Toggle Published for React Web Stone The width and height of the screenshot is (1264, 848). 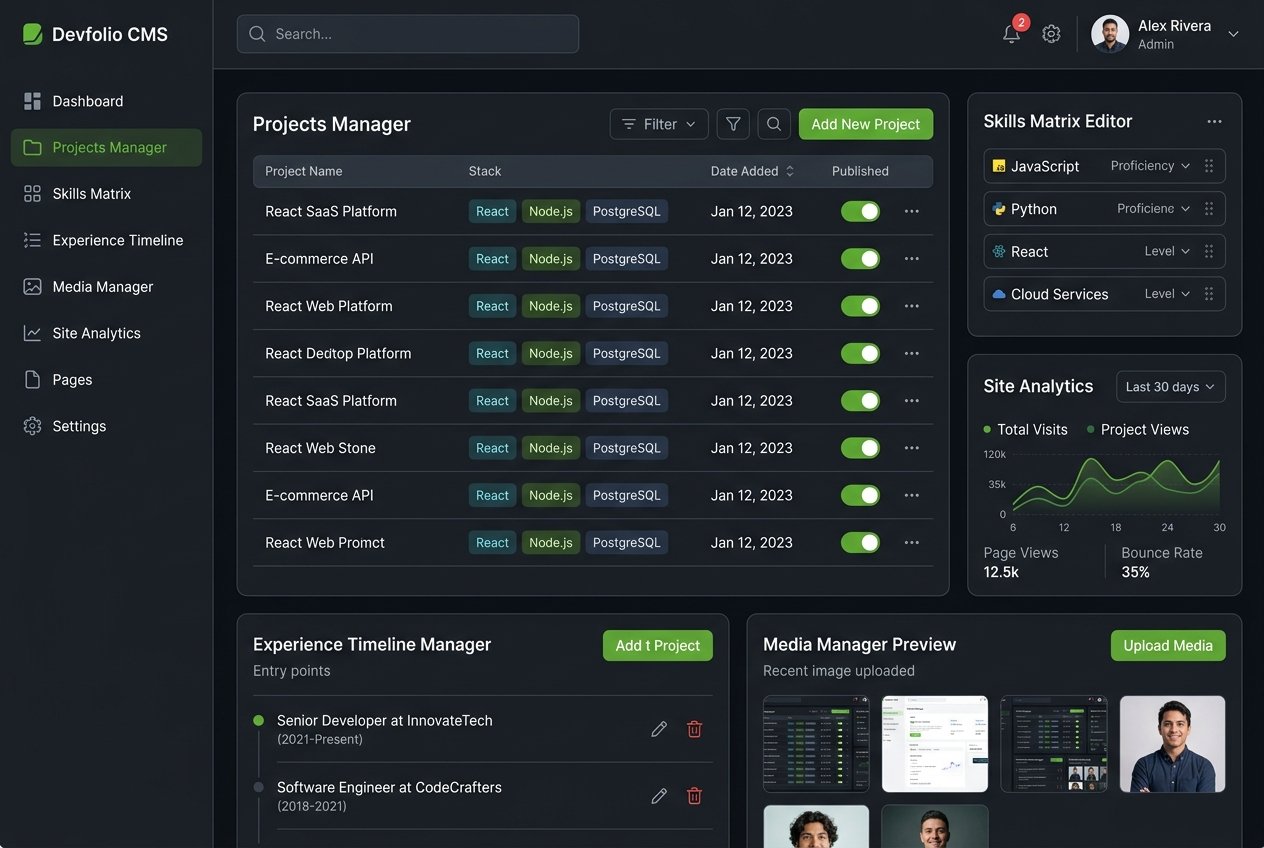pos(860,448)
